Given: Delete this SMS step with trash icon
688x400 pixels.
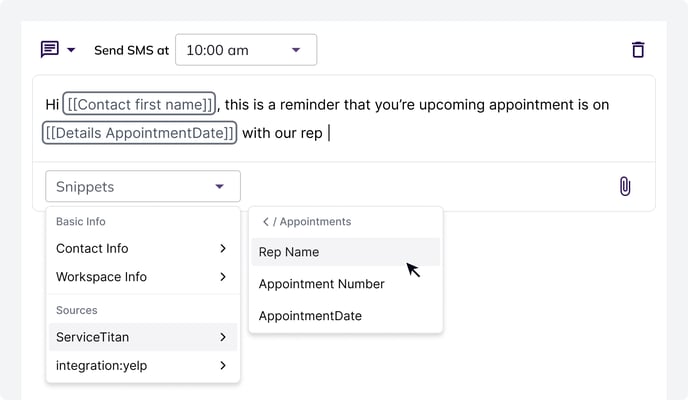Looking at the screenshot, I should [x=638, y=50].
